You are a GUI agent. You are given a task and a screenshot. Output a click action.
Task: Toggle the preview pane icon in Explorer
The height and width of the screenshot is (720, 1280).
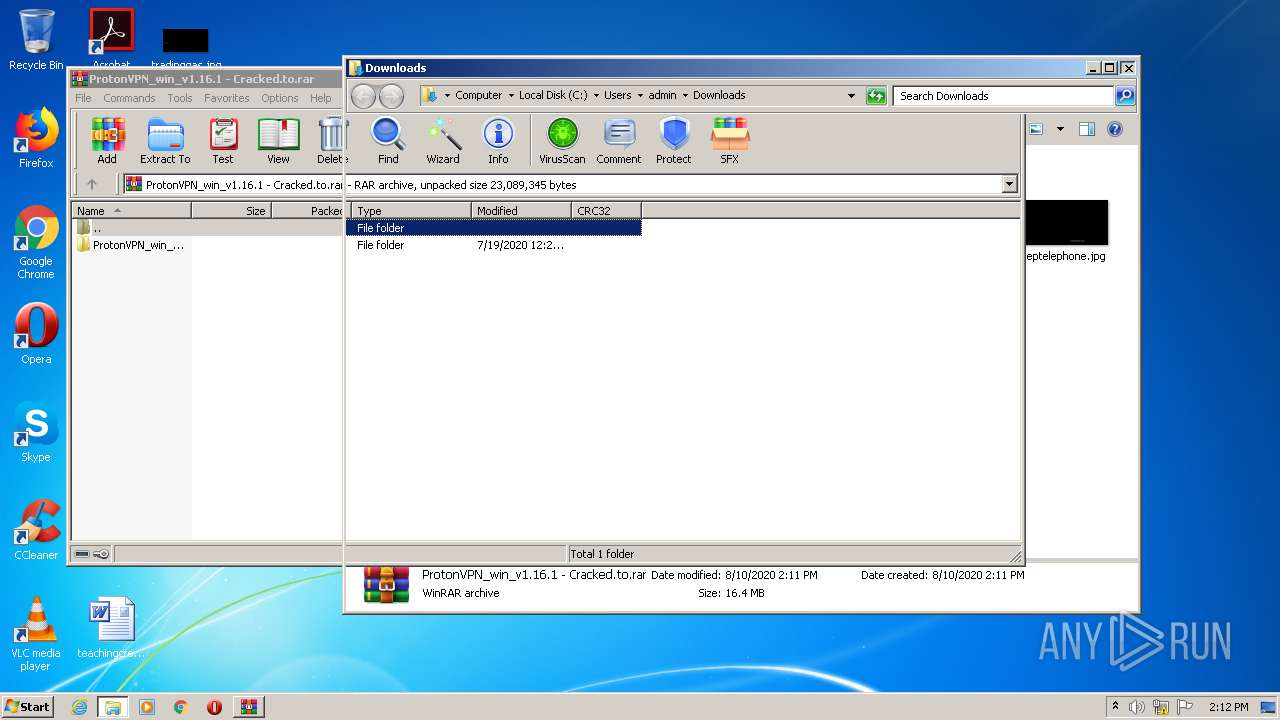pos(1087,129)
